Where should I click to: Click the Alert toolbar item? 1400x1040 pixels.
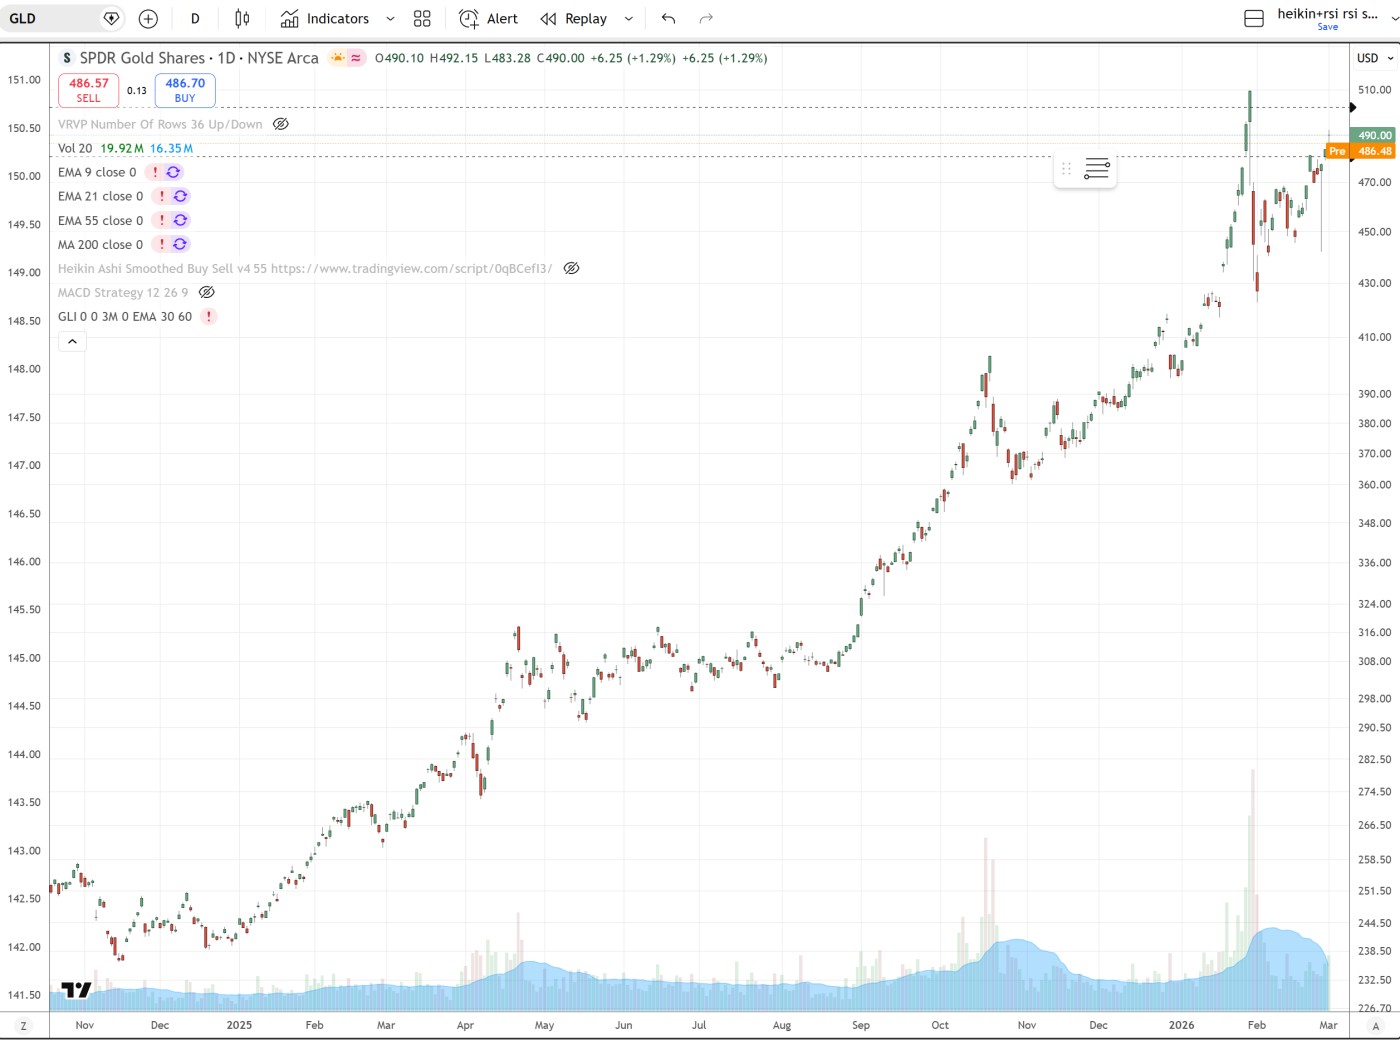point(489,19)
